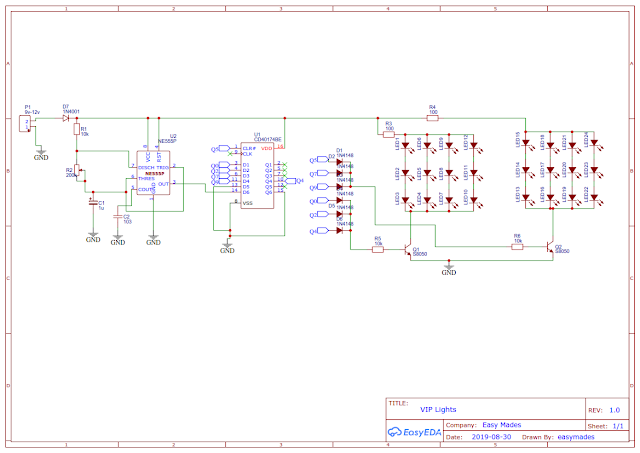This screenshot has width=640, height=453.
Task: Click the Q7 net flag near the diodes
Action: click(x=318, y=173)
